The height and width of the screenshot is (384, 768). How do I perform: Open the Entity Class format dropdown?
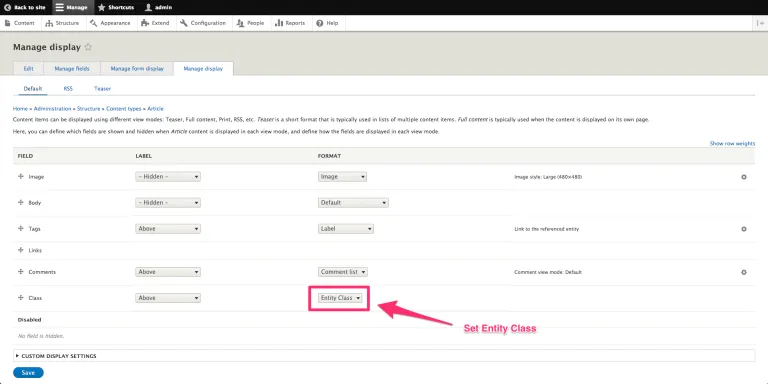(x=340, y=298)
